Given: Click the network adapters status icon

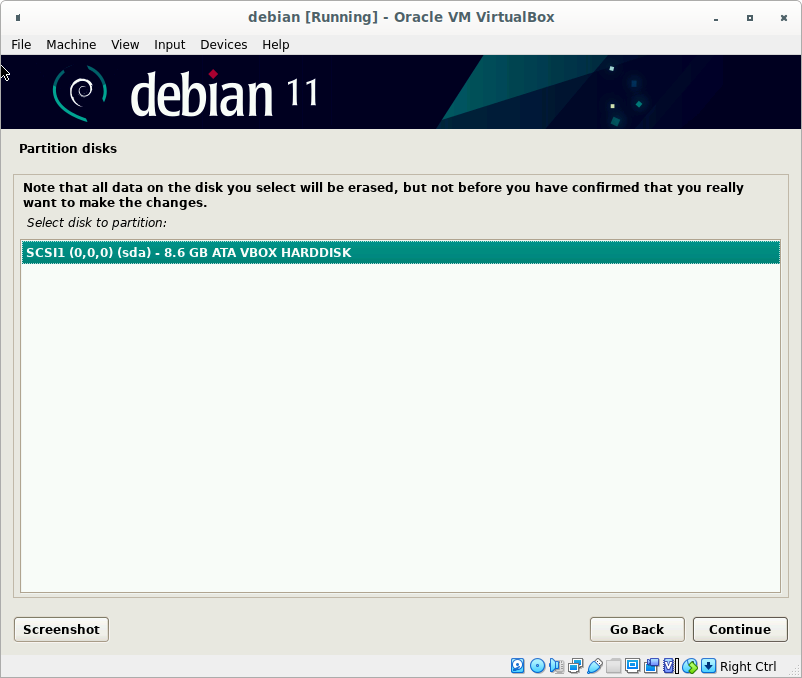Looking at the screenshot, I should [575, 666].
